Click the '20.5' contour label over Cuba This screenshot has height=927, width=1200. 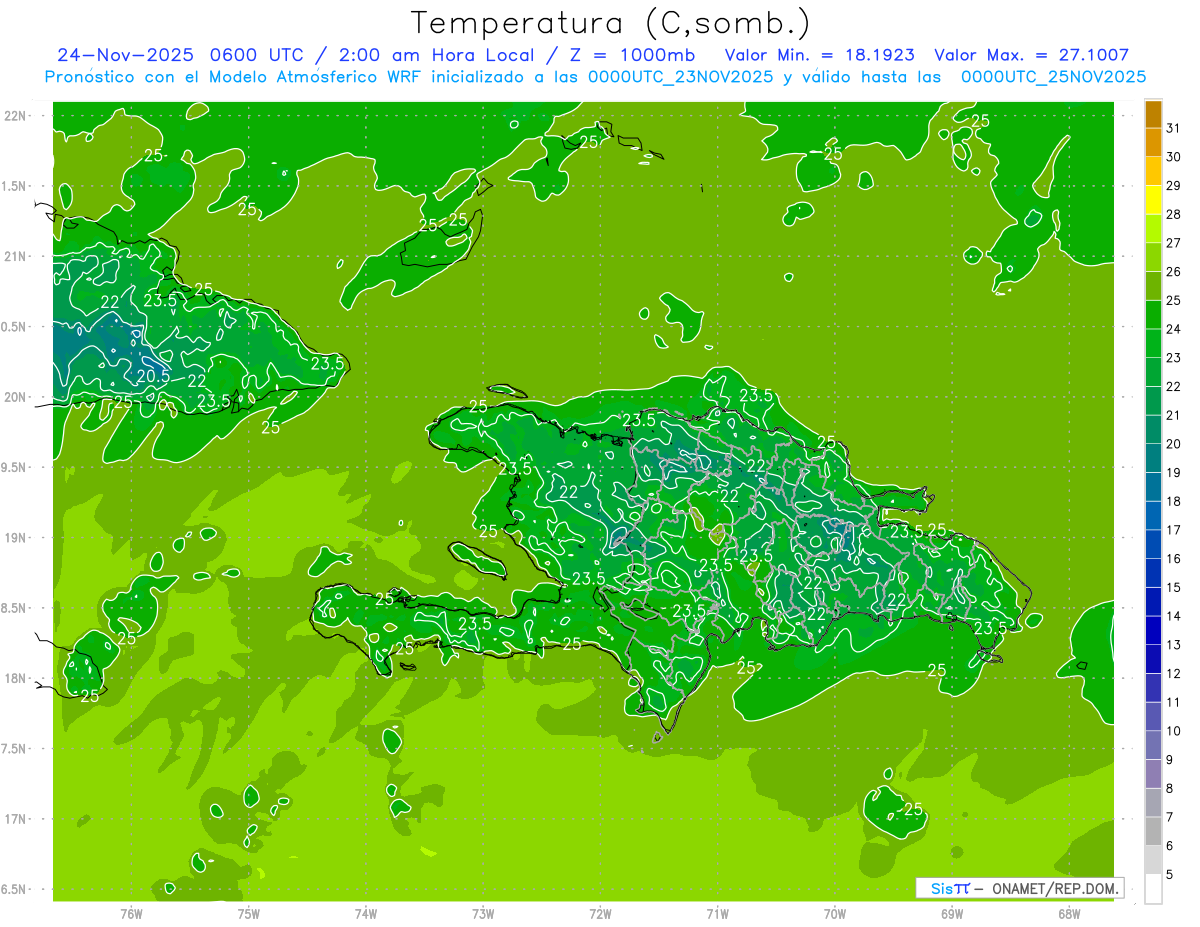(153, 376)
